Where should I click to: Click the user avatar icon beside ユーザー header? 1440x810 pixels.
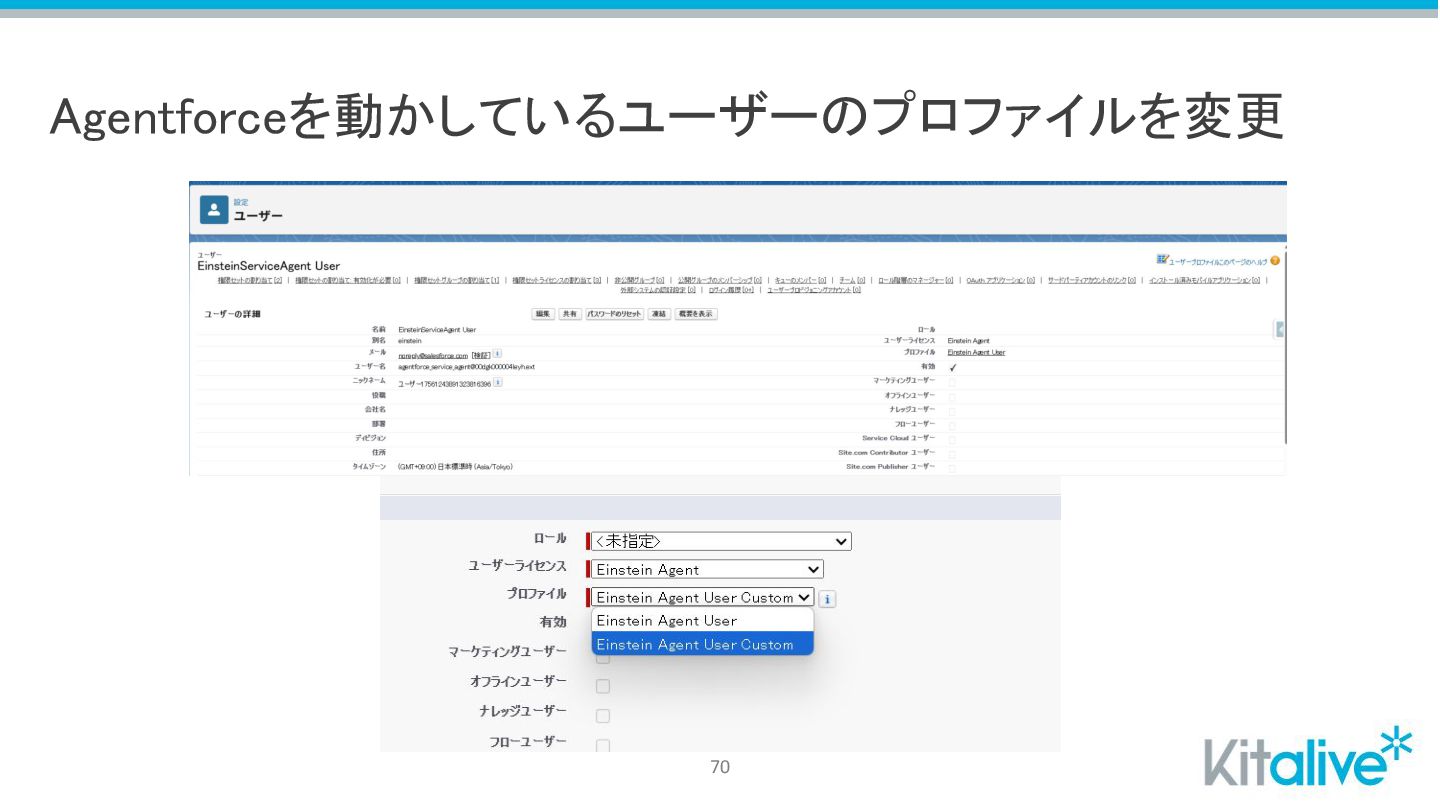tap(214, 210)
